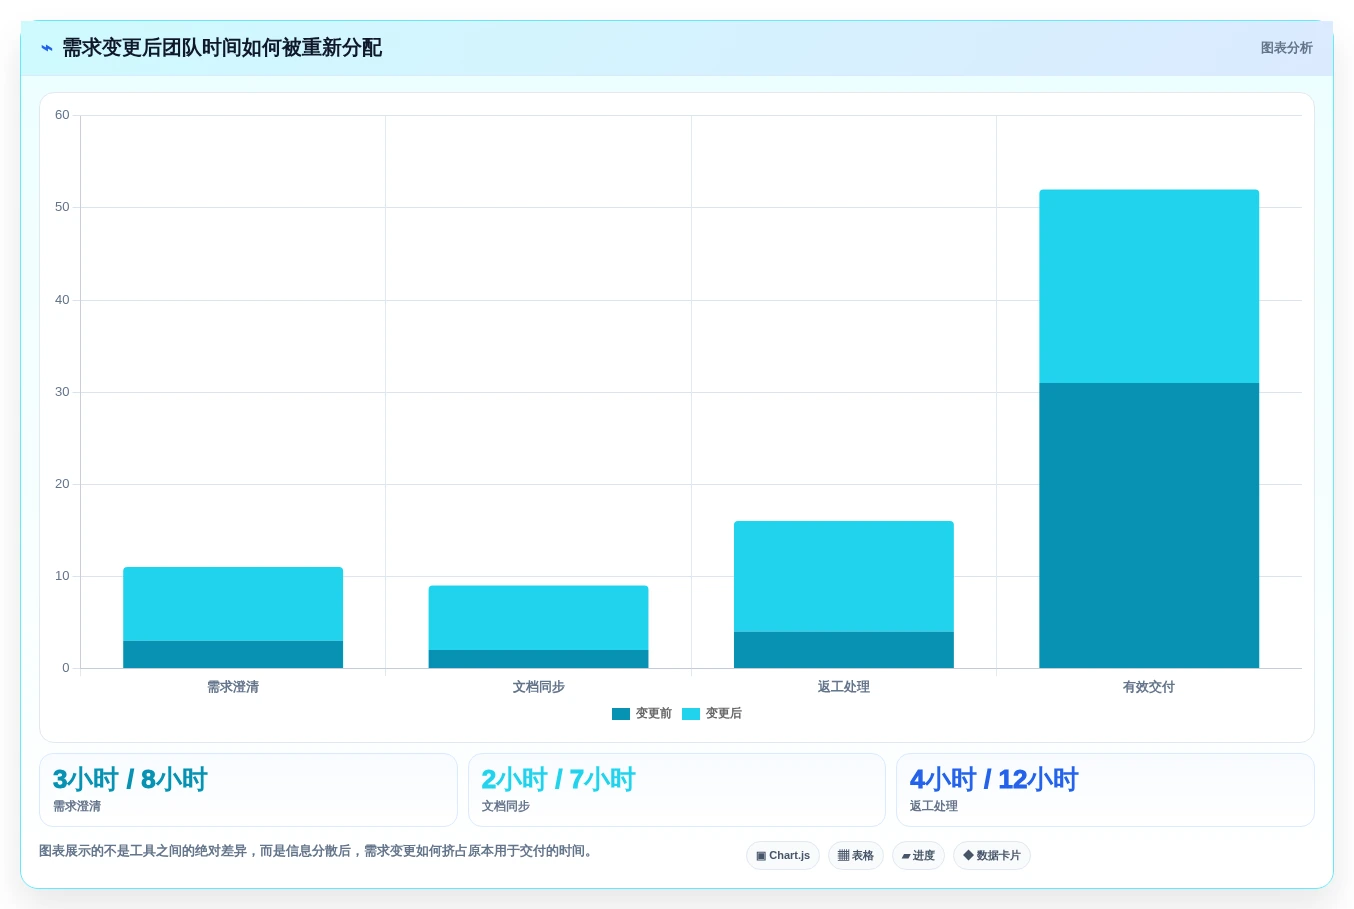This screenshot has height=909, width=1354.
Task: Select the 表格 tag chip
Action: (856, 856)
